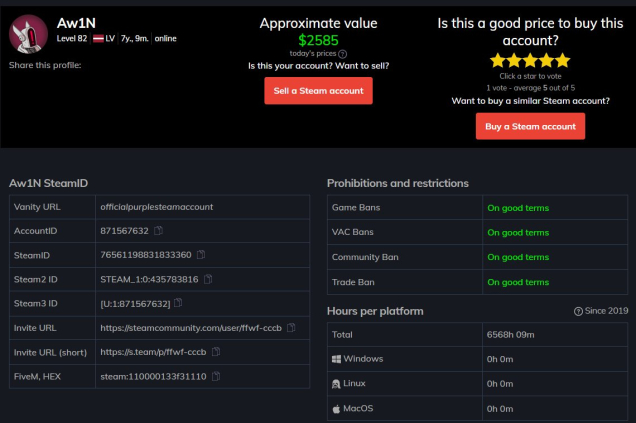Give a five-star rating

coord(564,60)
